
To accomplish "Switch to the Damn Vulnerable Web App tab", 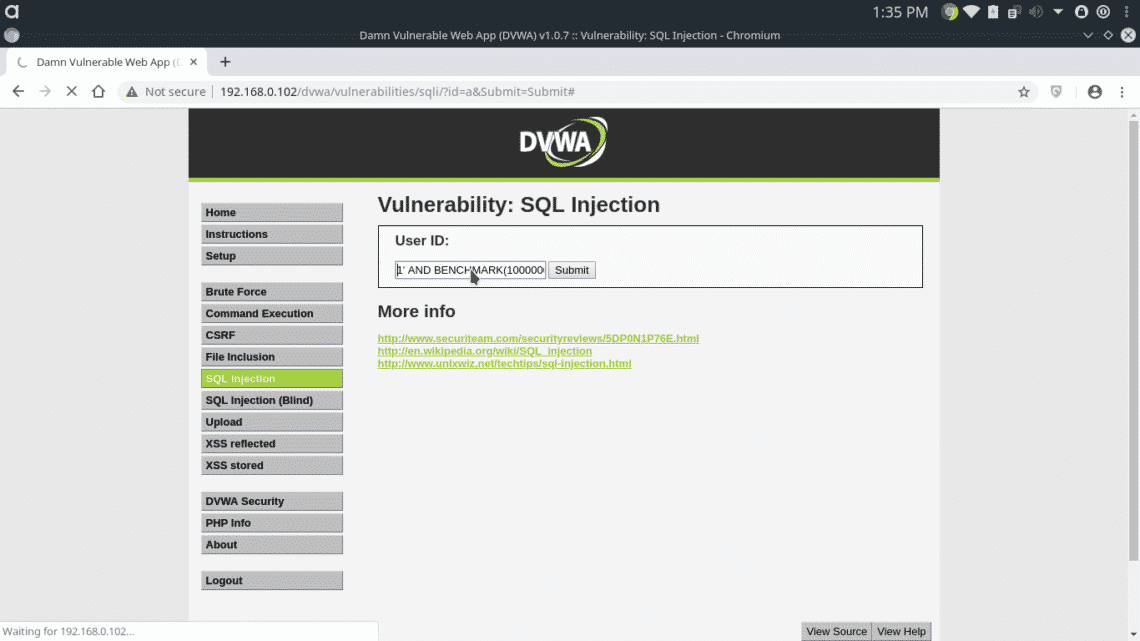I will (108, 62).
